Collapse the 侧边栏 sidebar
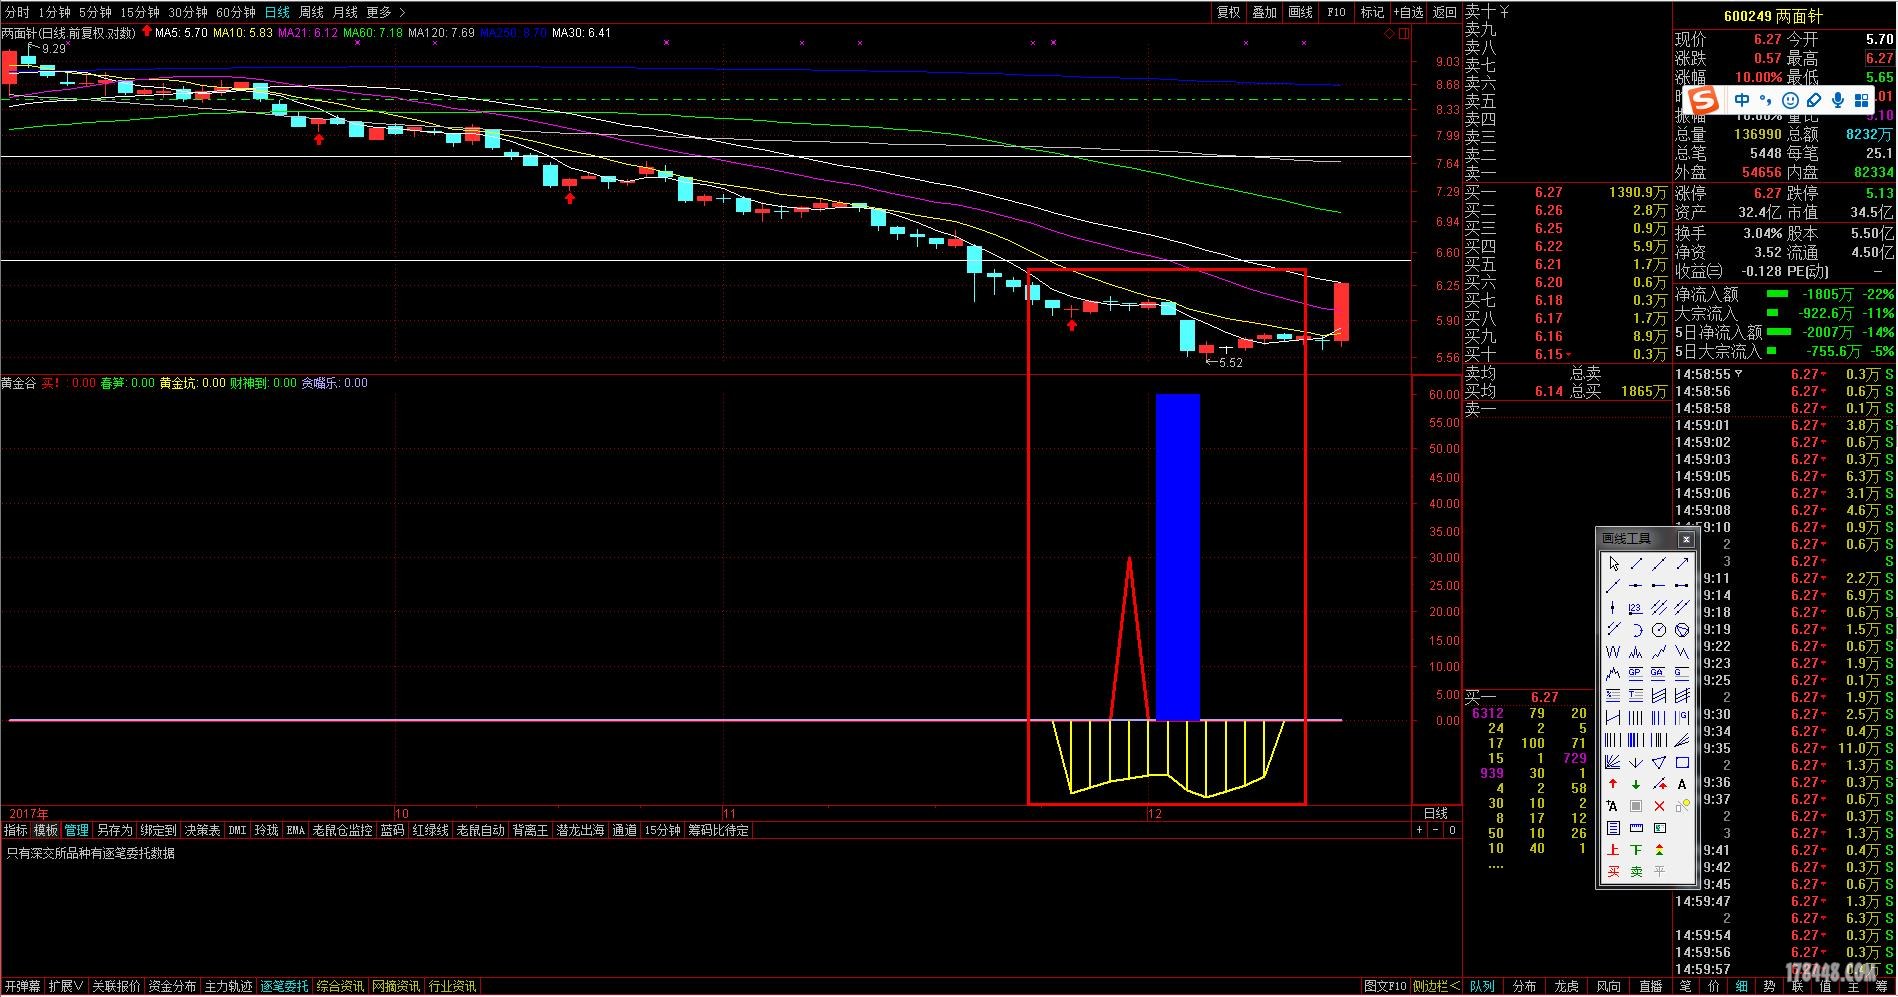 (1436, 986)
